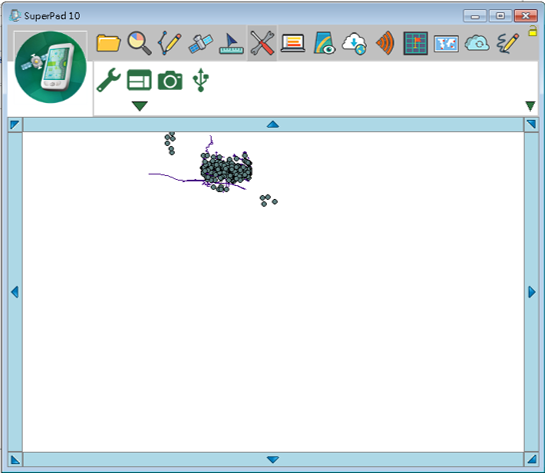Click the green USB connection icon

[x=201, y=80]
